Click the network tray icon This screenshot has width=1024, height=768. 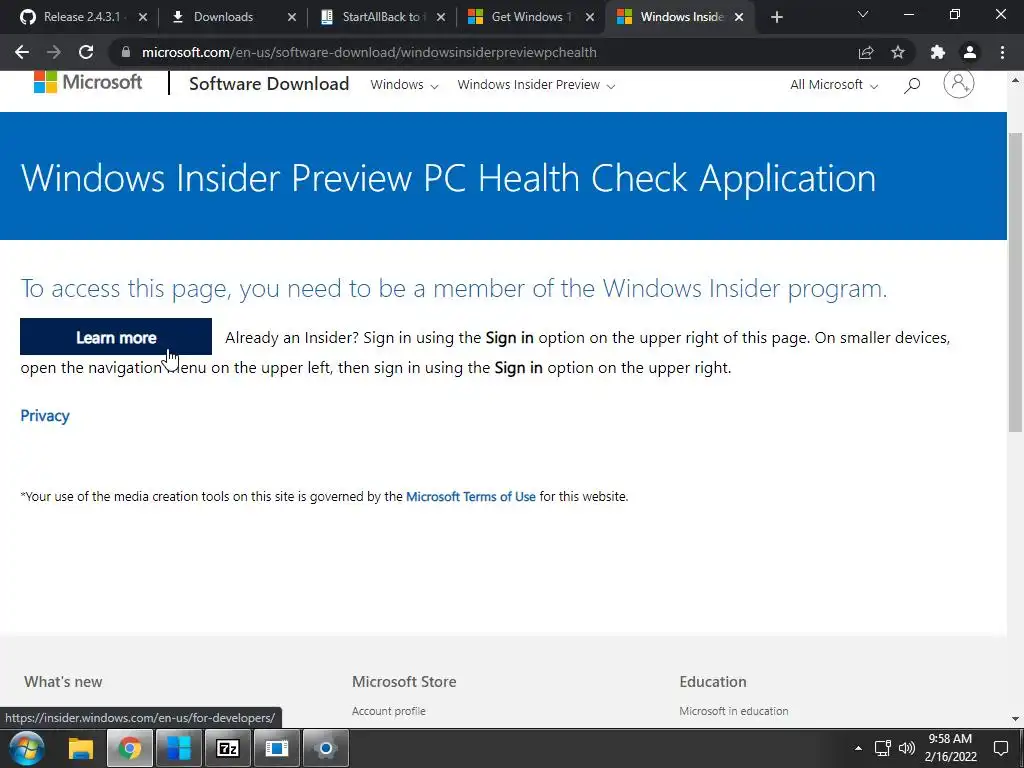point(883,748)
